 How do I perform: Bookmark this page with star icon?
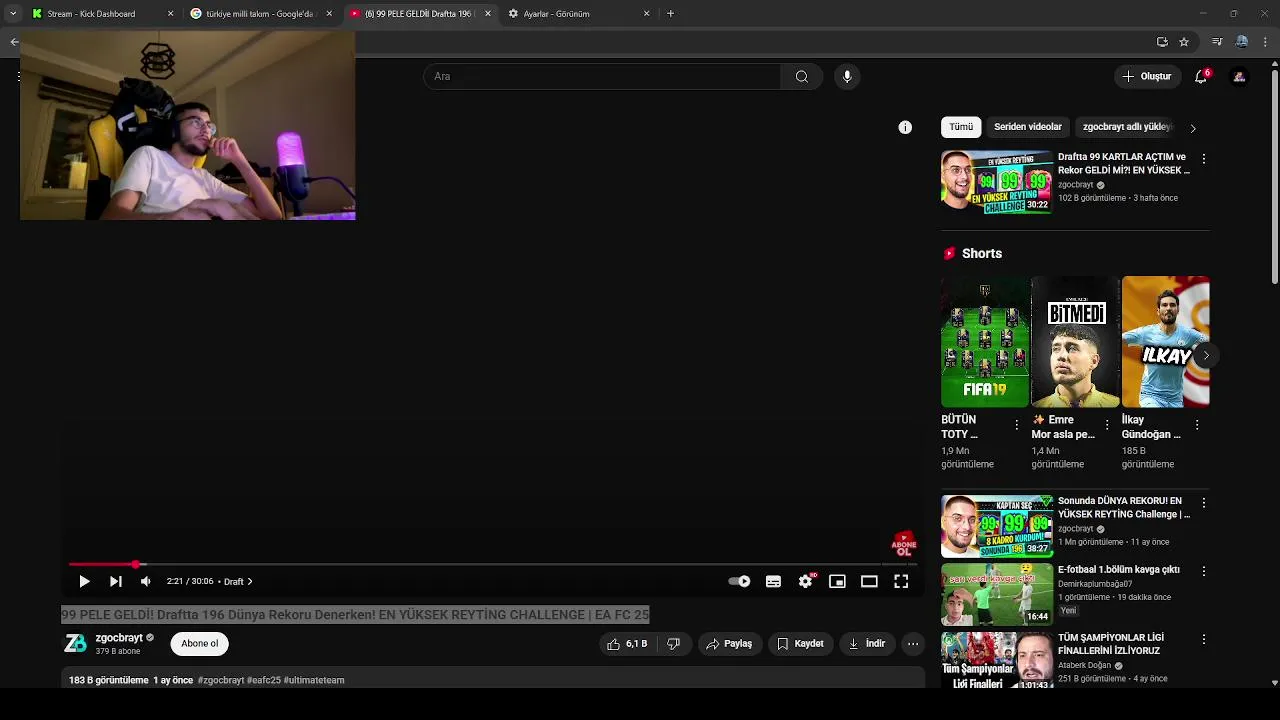1184,42
